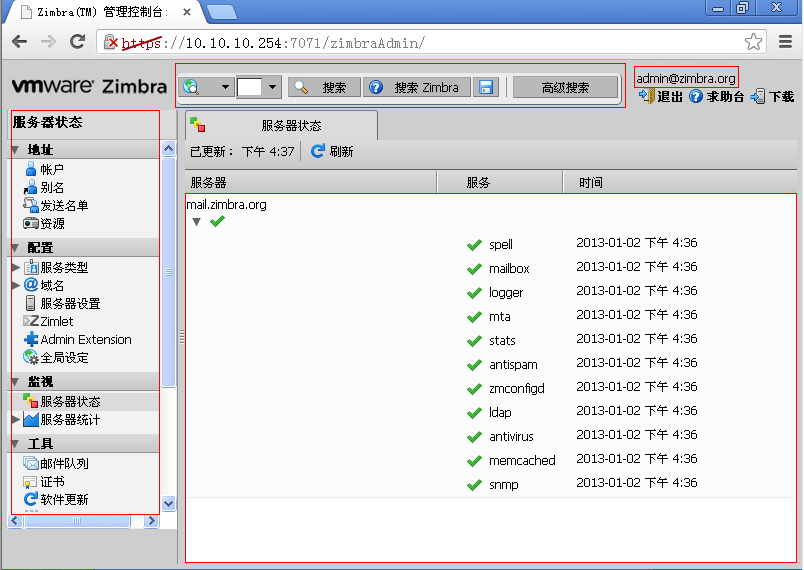Select the mailbox service row
Image resolution: width=804 pixels, height=570 pixels.
click(x=491, y=268)
